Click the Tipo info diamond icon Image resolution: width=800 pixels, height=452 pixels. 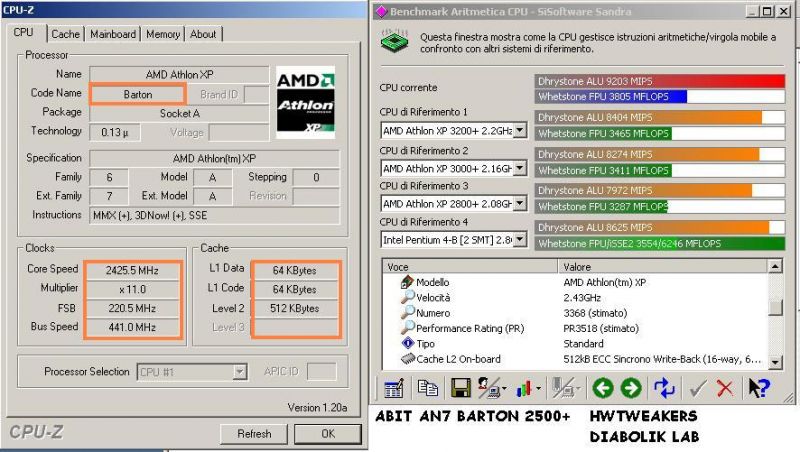pyautogui.click(x=408, y=343)
